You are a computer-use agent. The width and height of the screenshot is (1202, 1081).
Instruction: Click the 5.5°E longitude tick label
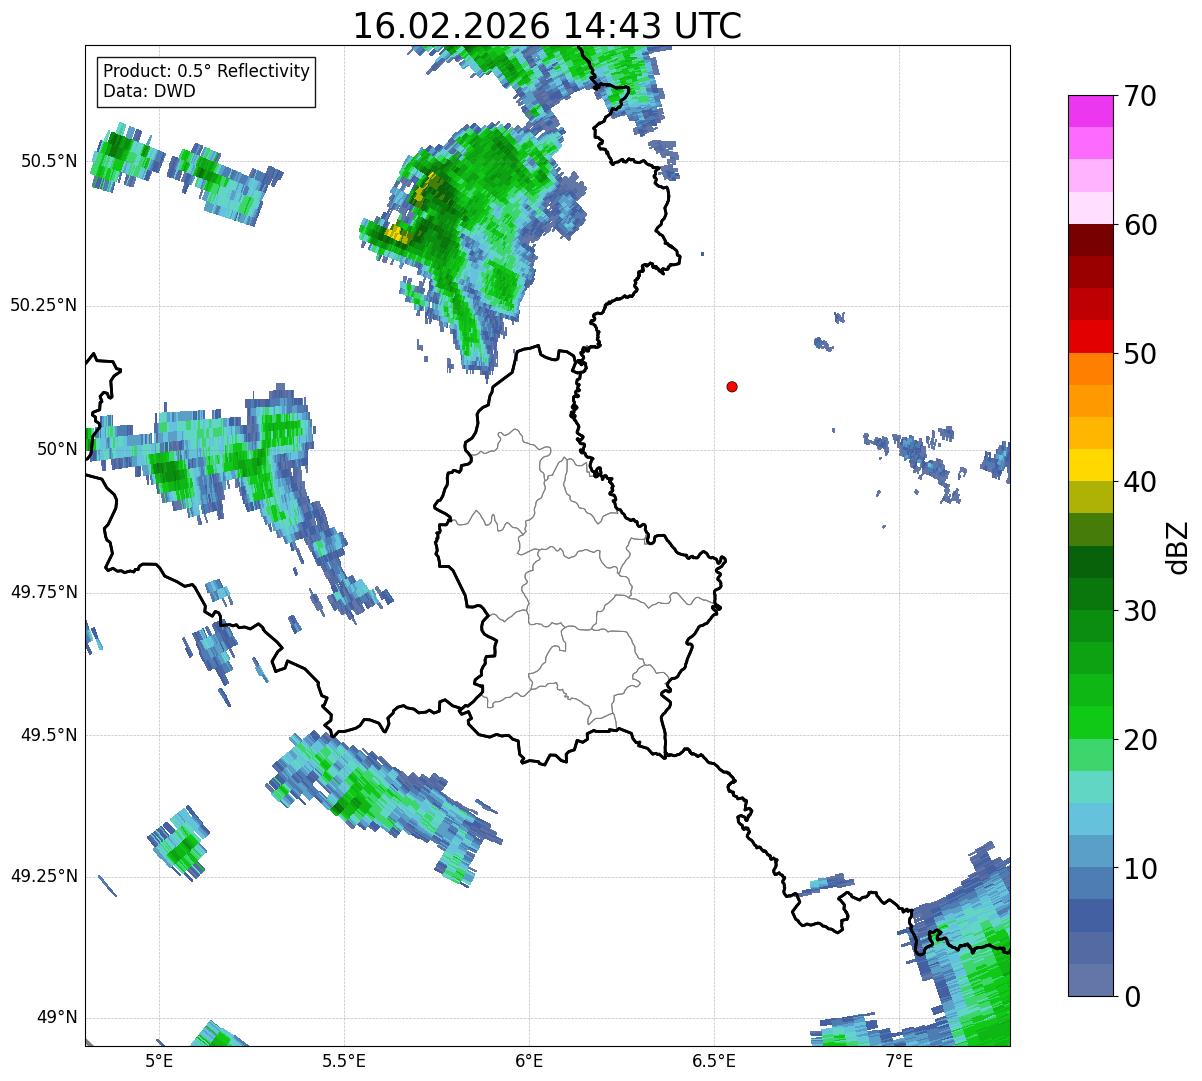click(344, 1060)
